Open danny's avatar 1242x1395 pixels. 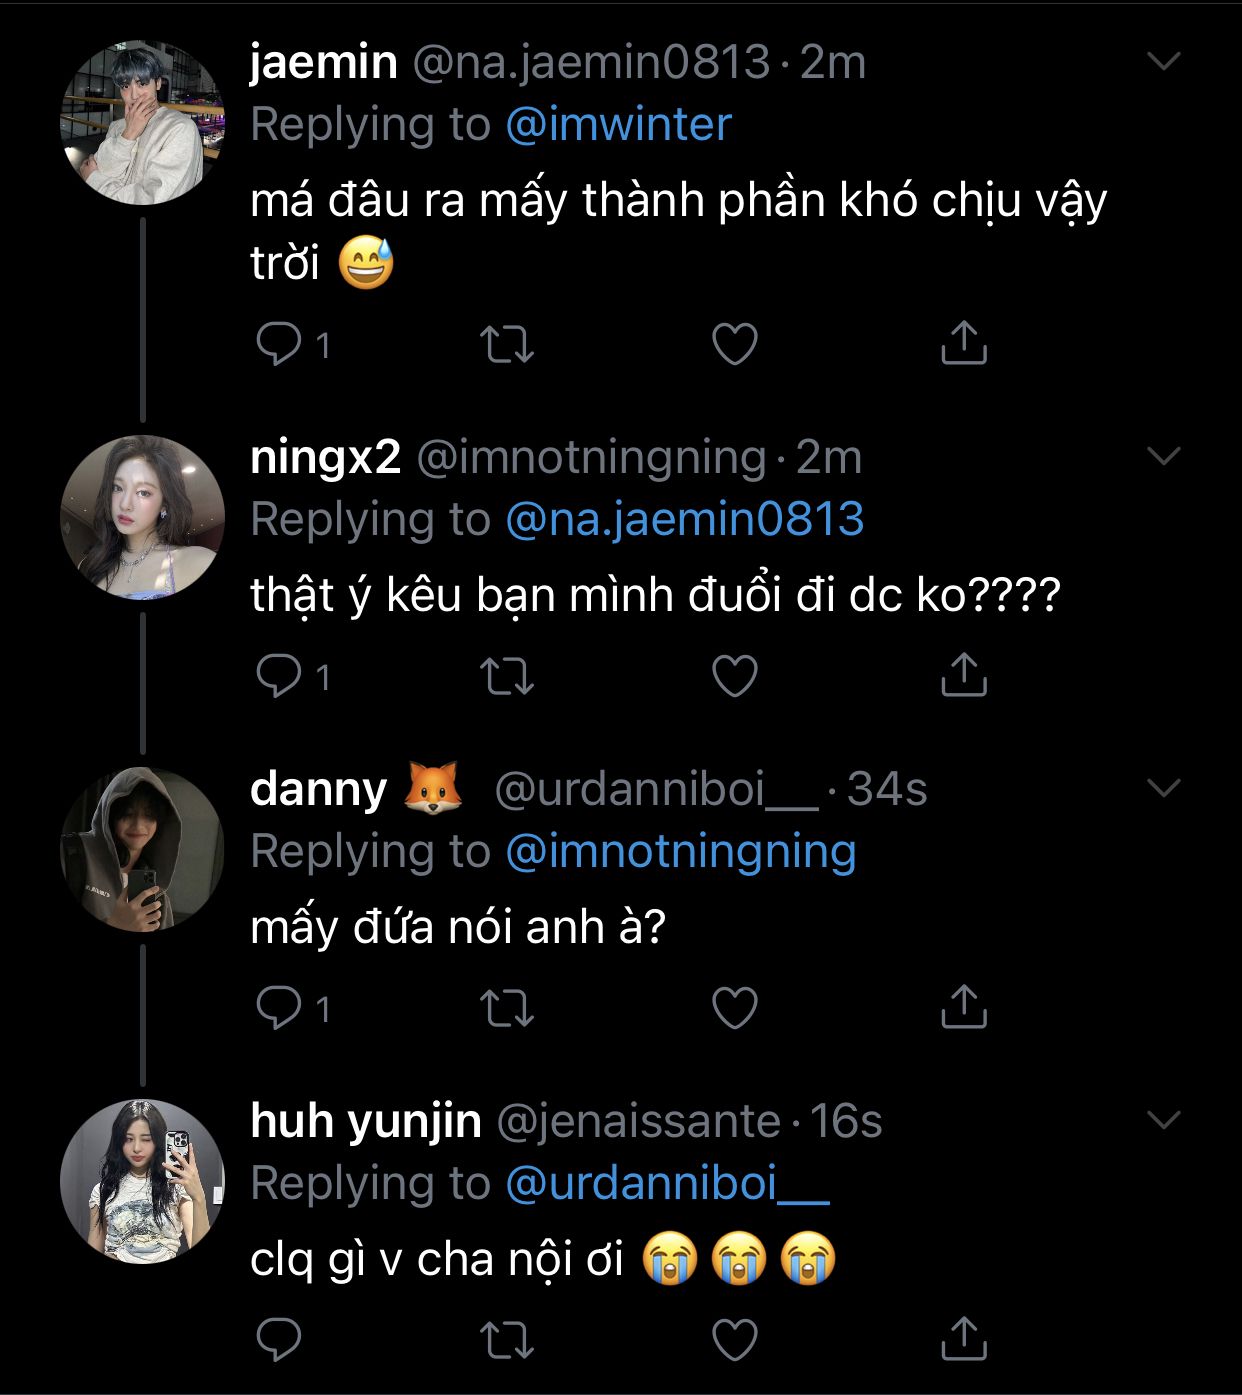click(x=142, y=850)
